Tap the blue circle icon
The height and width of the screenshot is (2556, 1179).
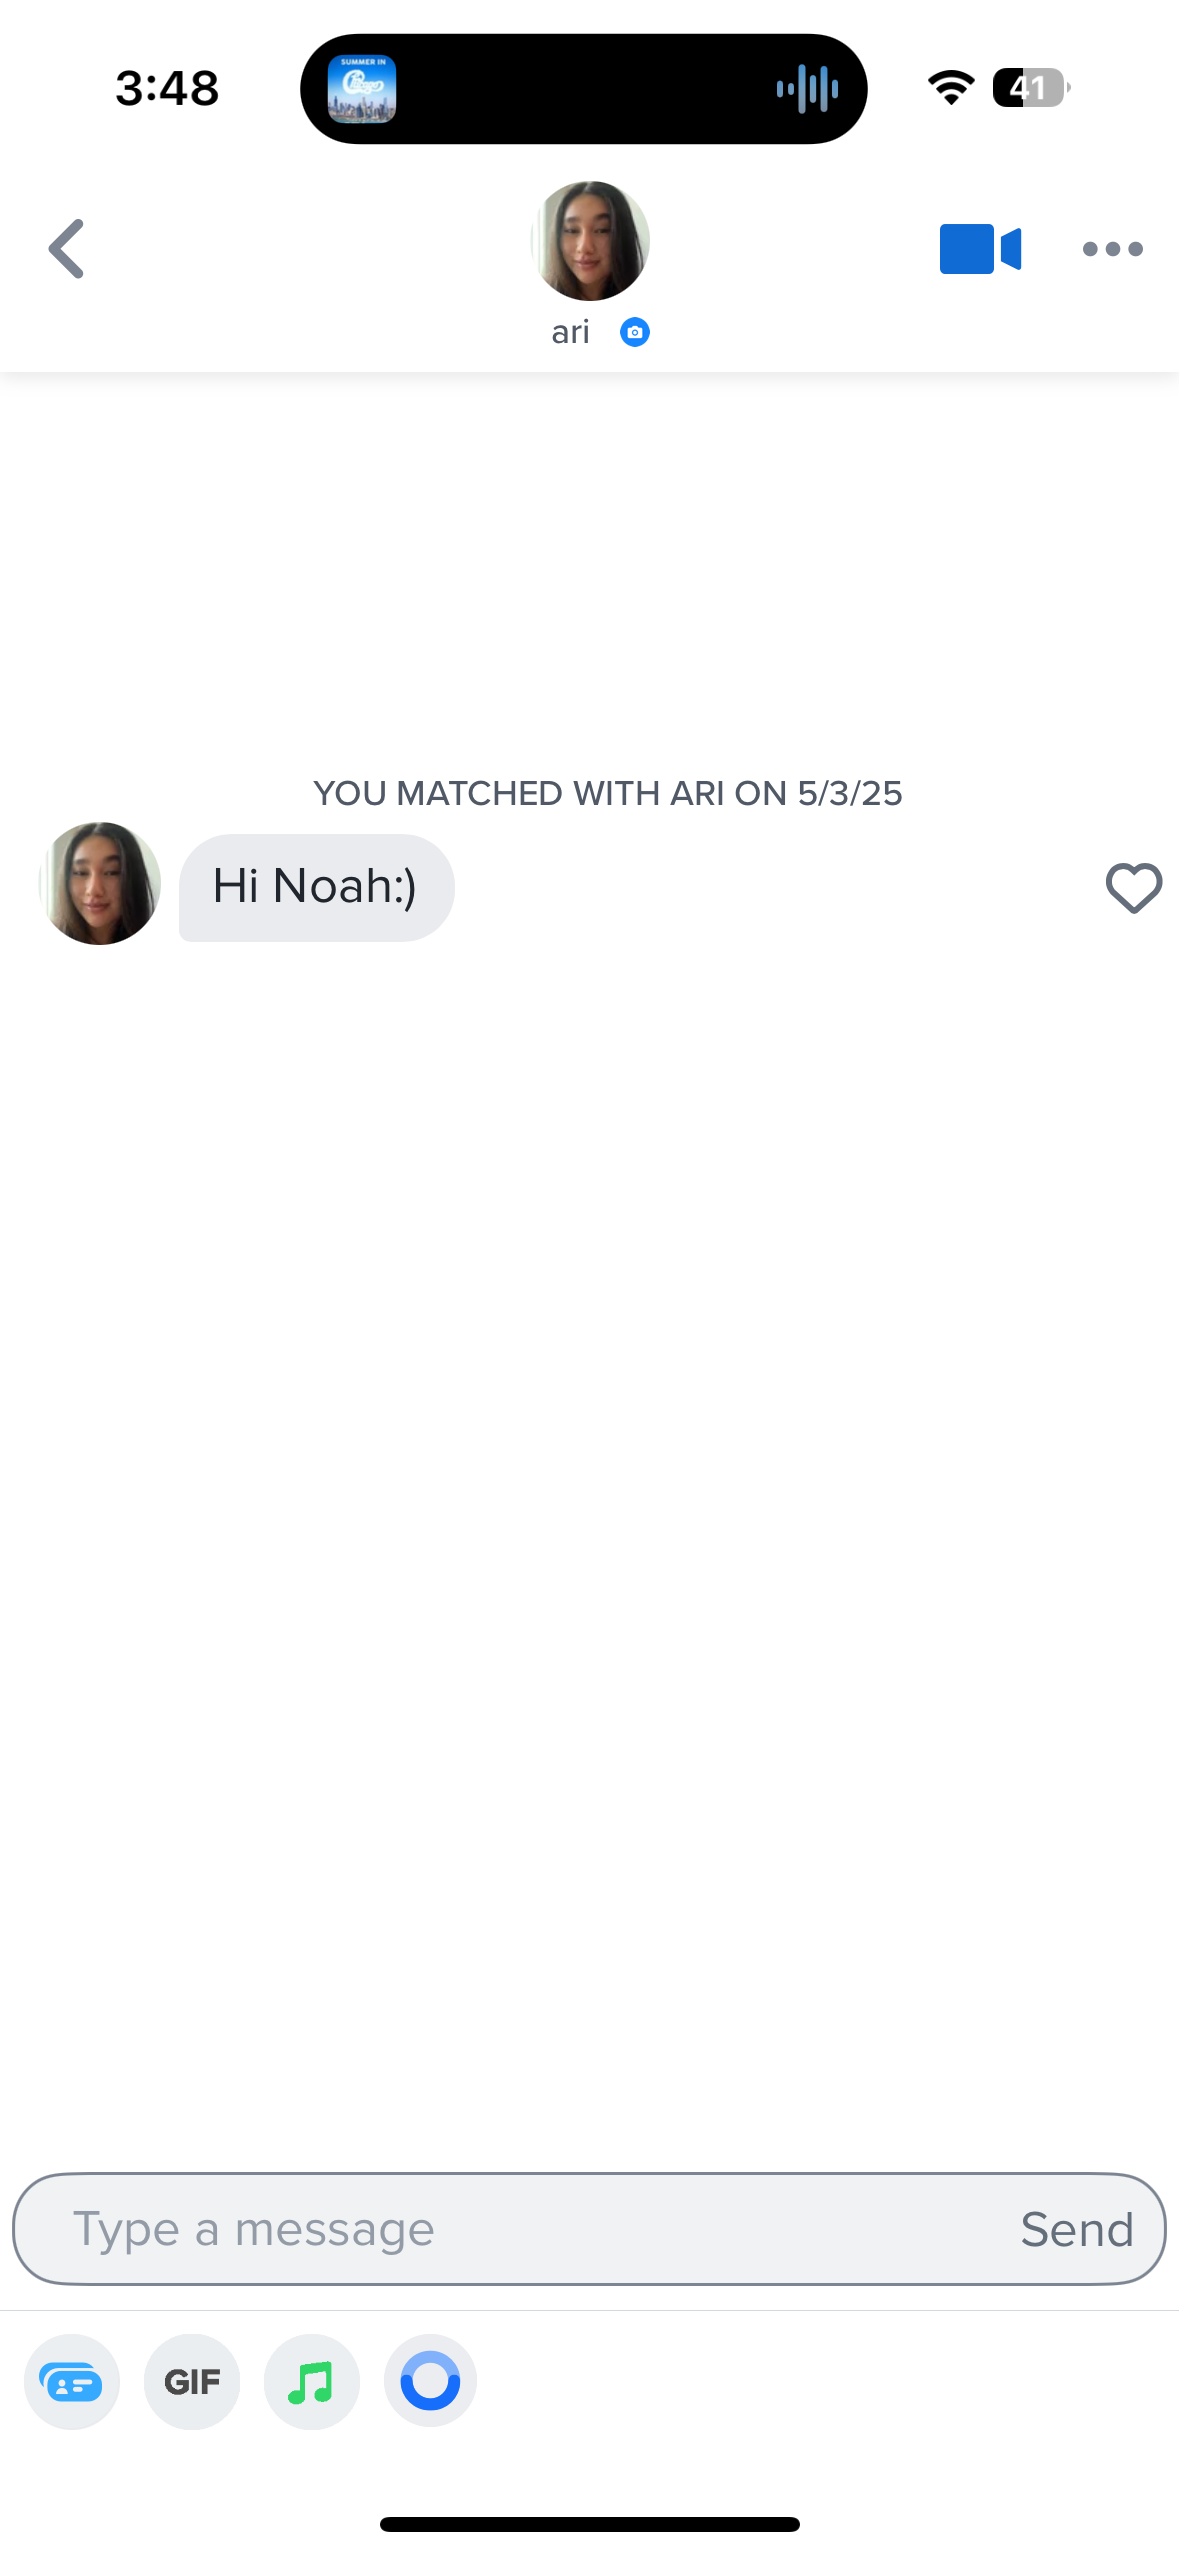pos(430,2381)
